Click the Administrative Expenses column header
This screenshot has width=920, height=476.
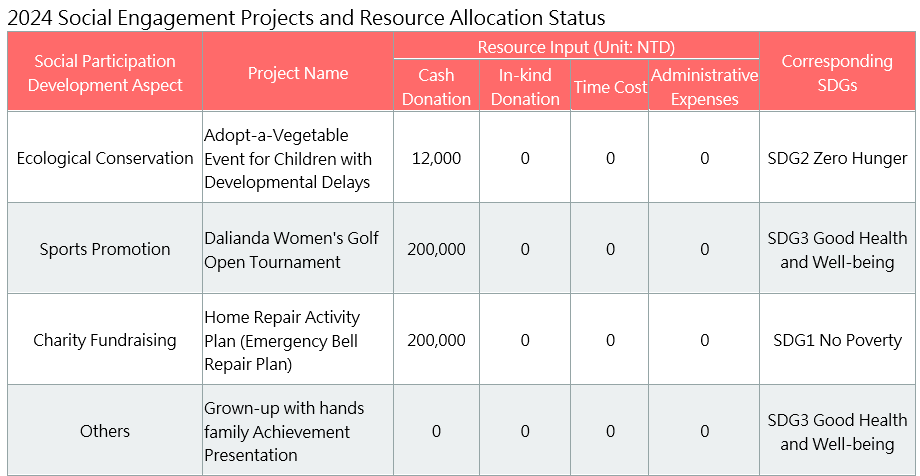[704, 87]
